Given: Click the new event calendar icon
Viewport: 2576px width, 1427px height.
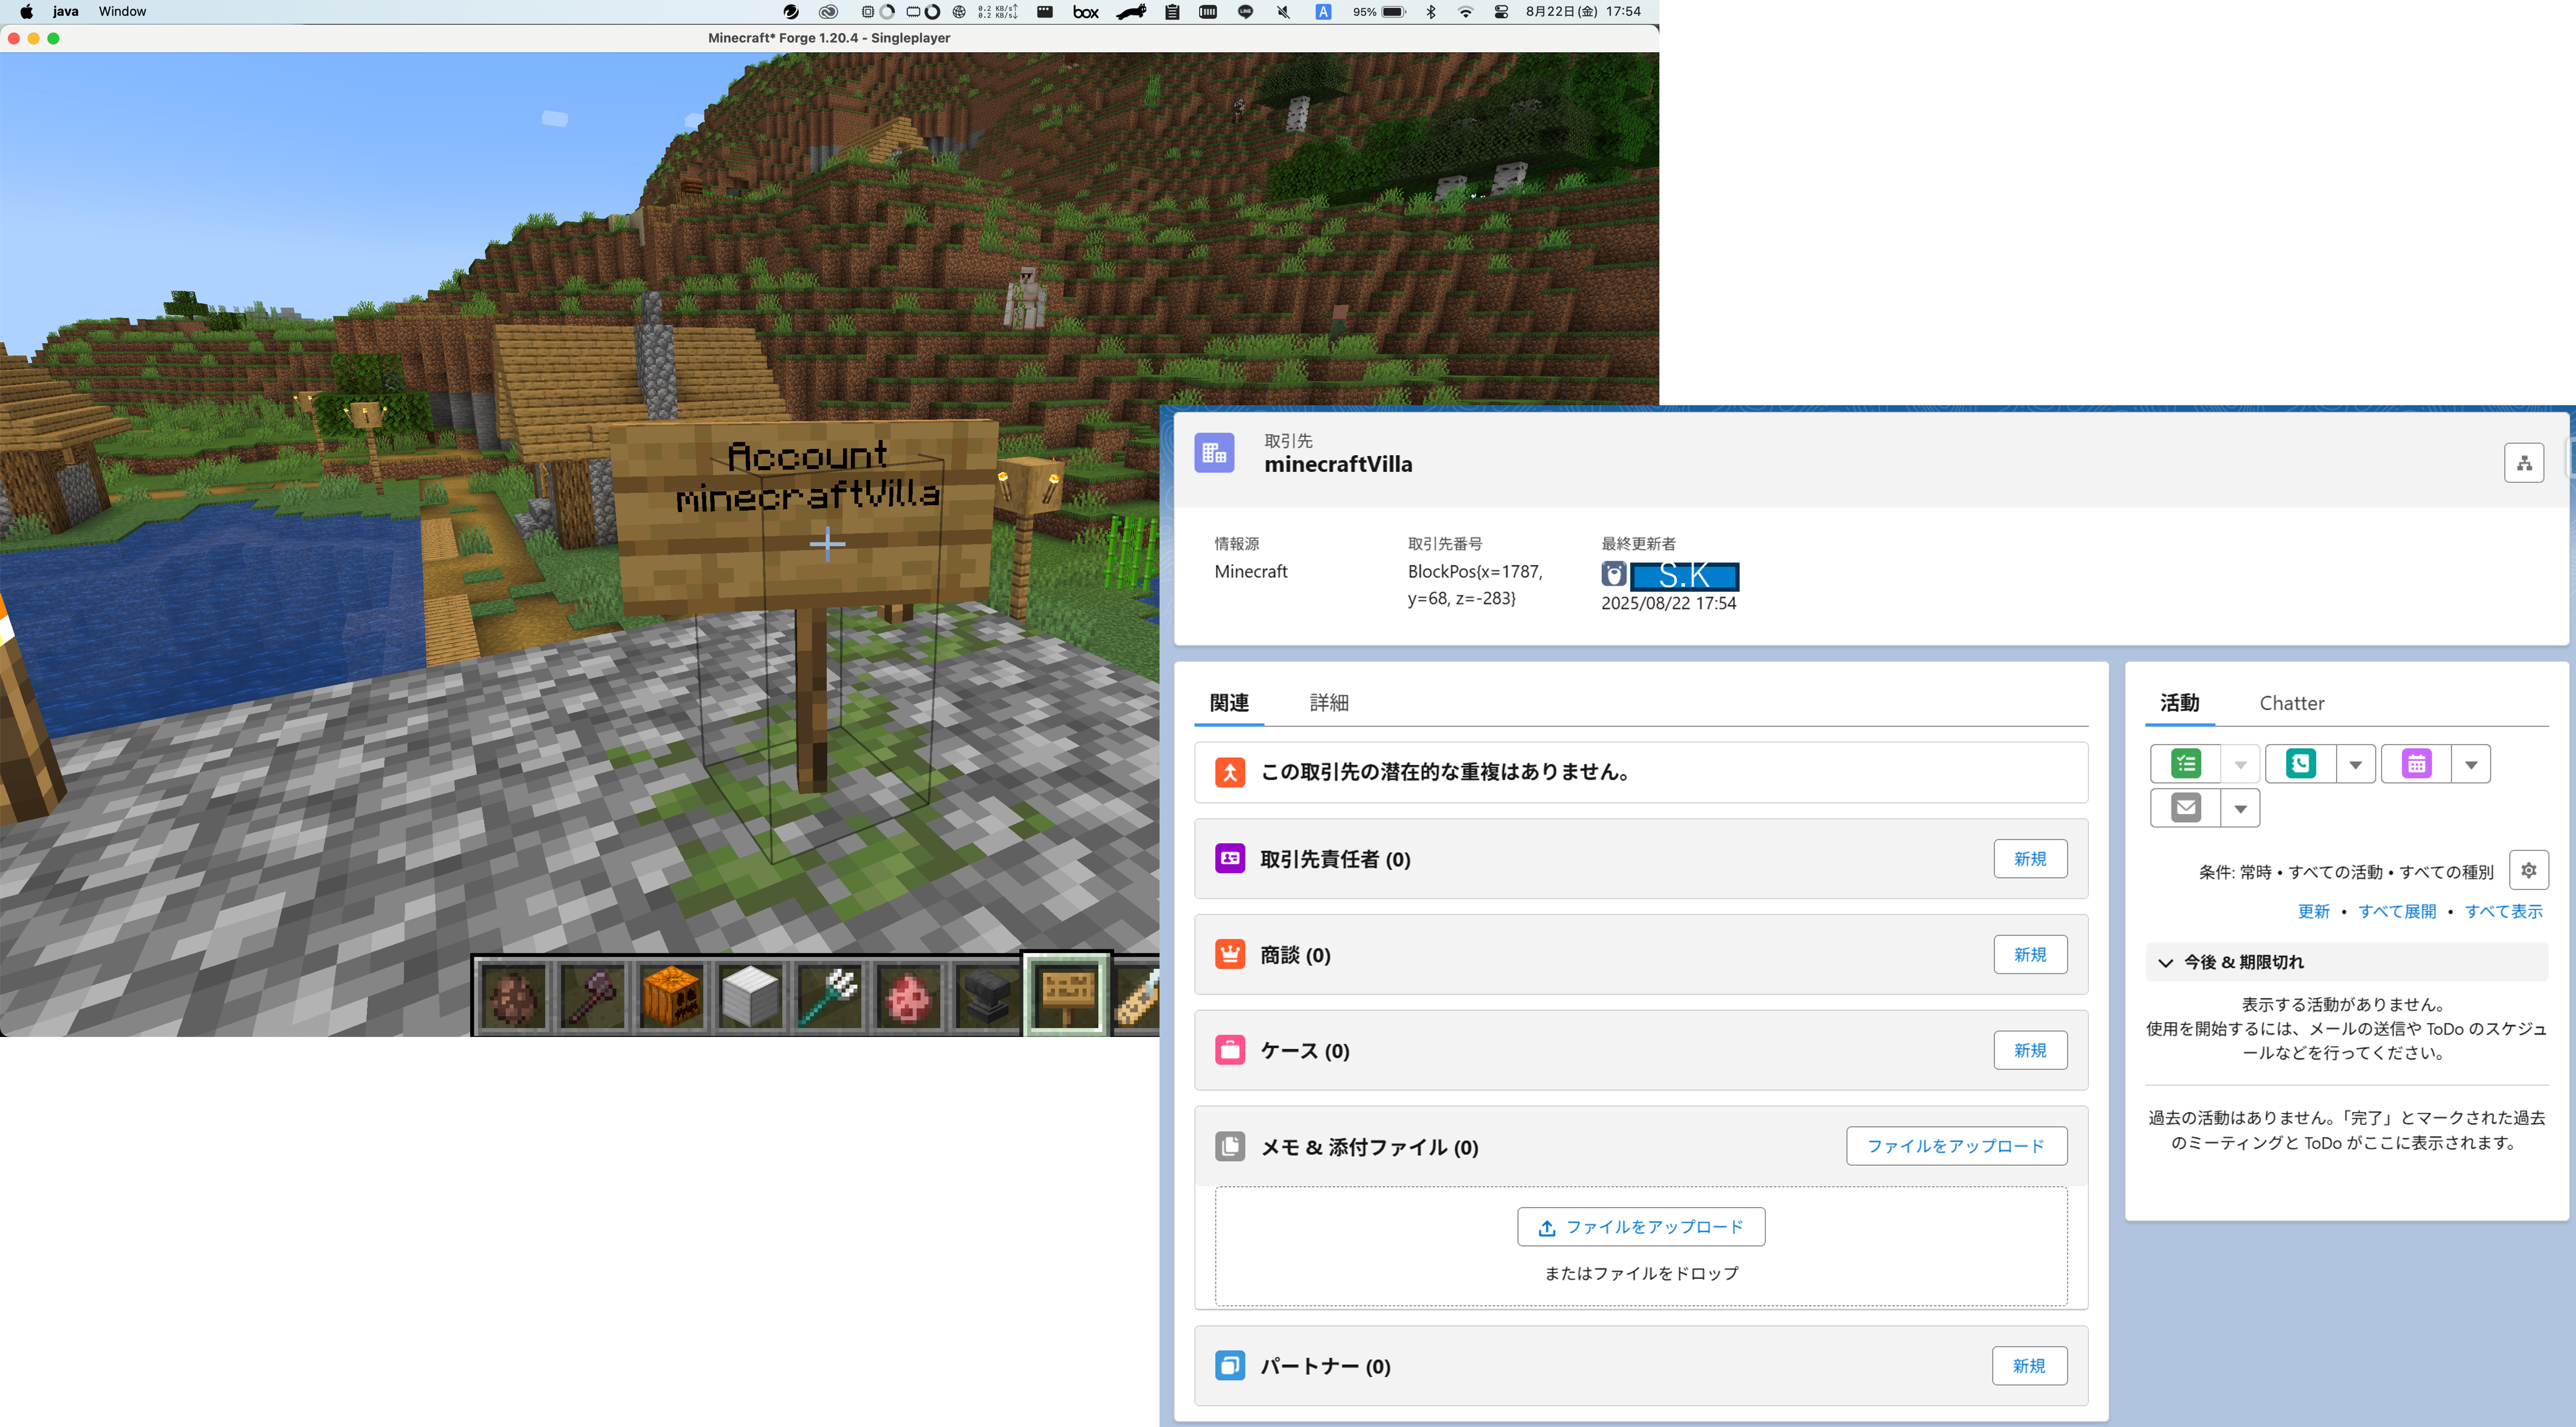Looking at the screenshot, I should pyautogui.click(x=2417, y=764).
